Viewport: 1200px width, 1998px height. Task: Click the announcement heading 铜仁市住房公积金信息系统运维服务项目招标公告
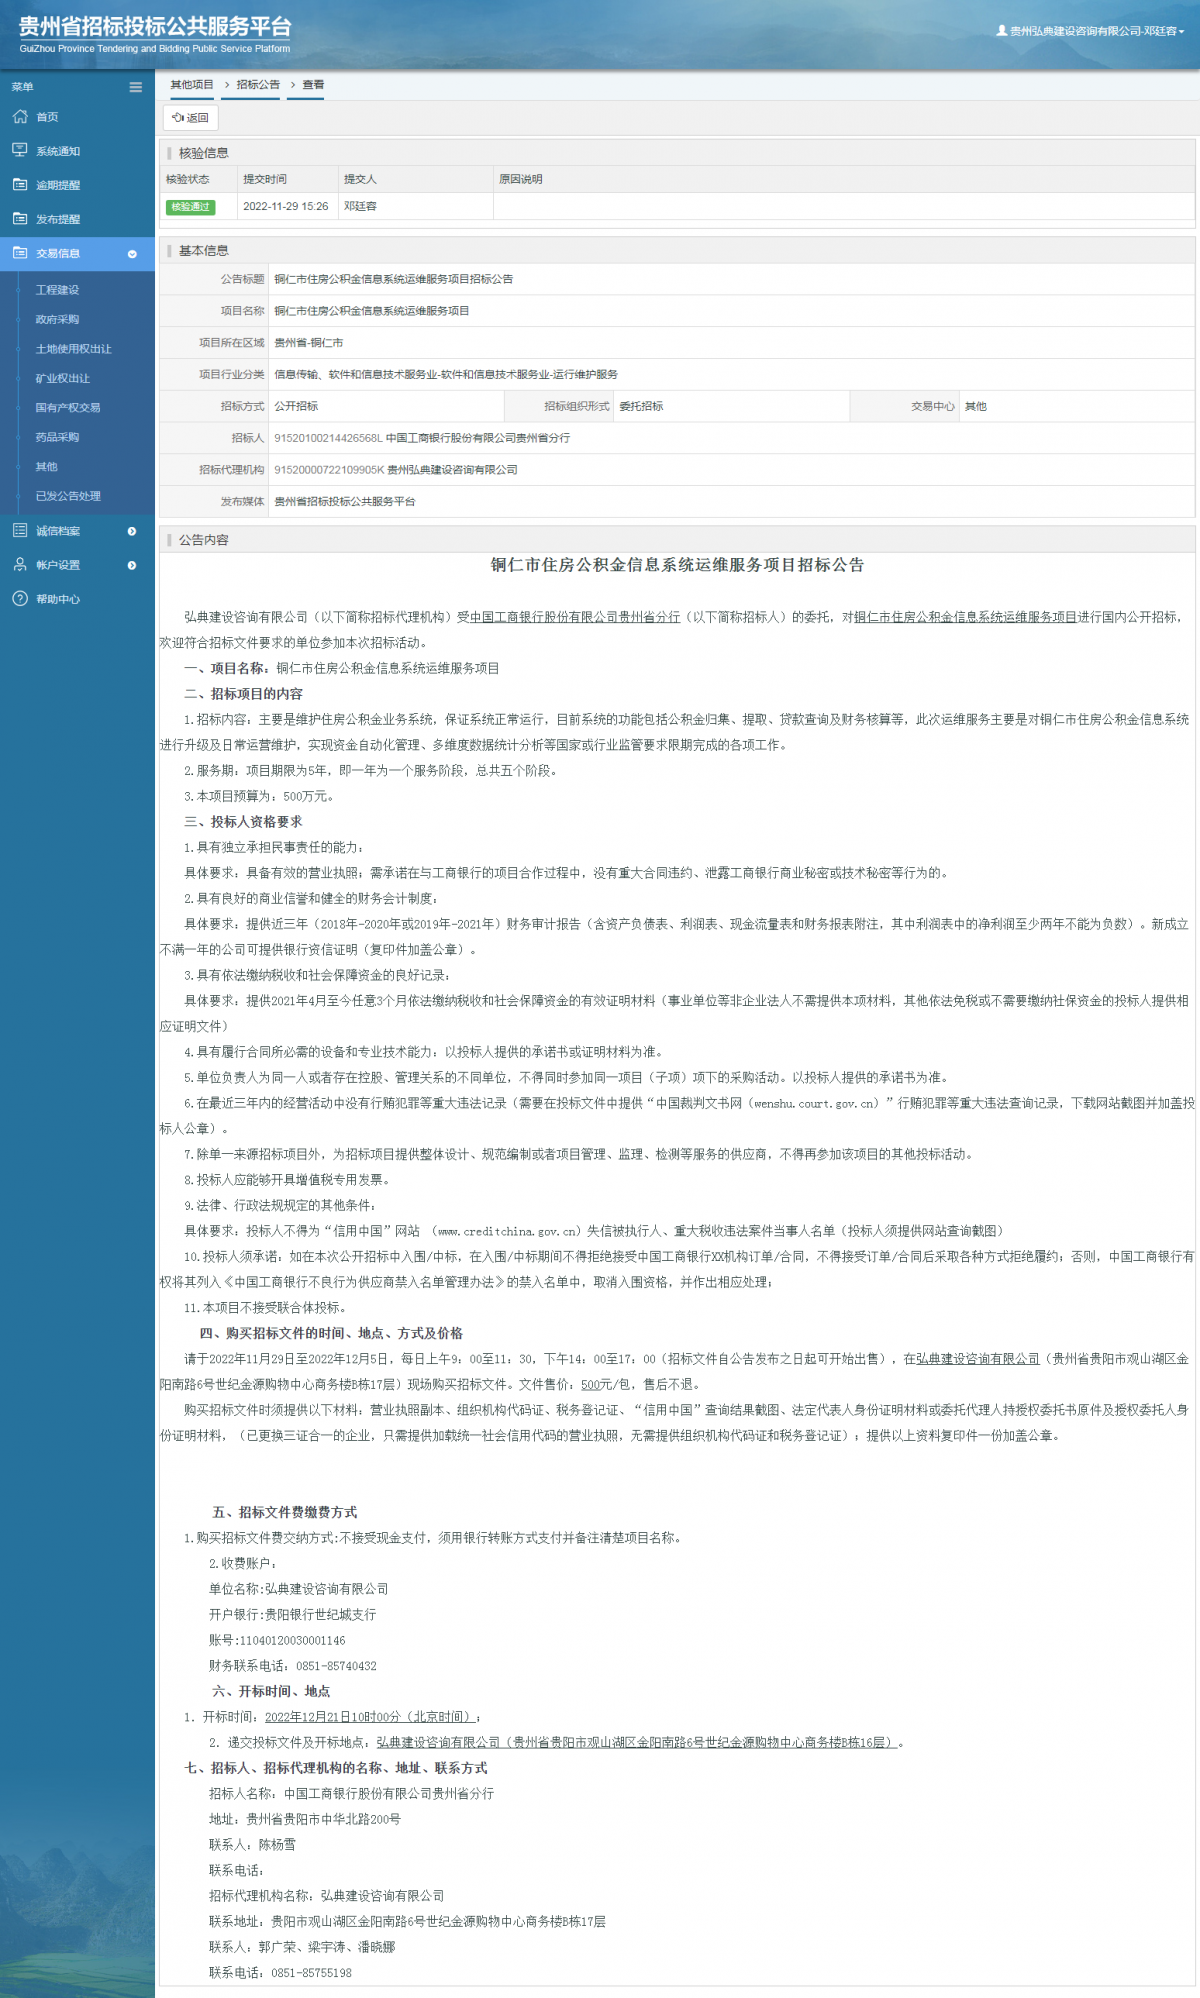pos(677,565)
